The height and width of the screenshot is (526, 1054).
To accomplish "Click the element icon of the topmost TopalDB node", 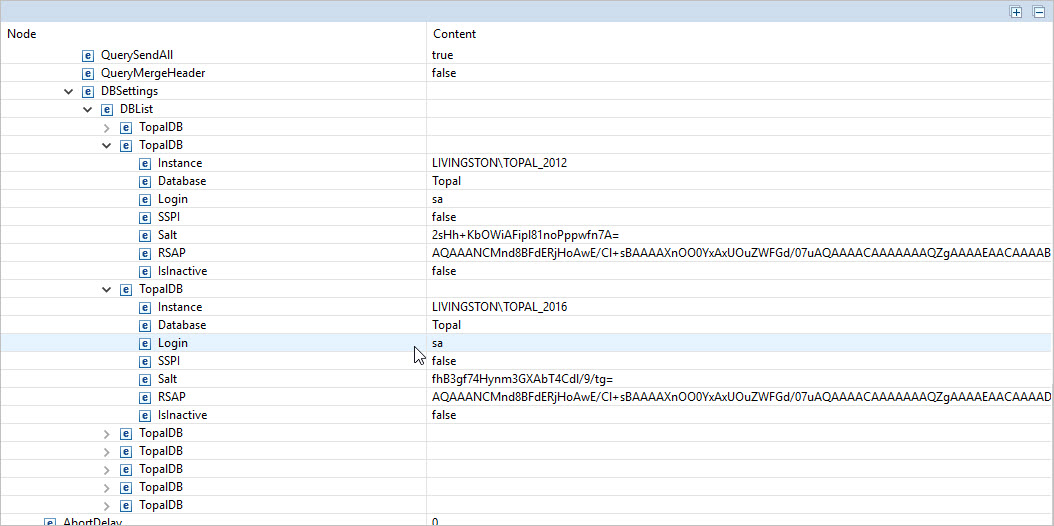I will click(126, 127).
